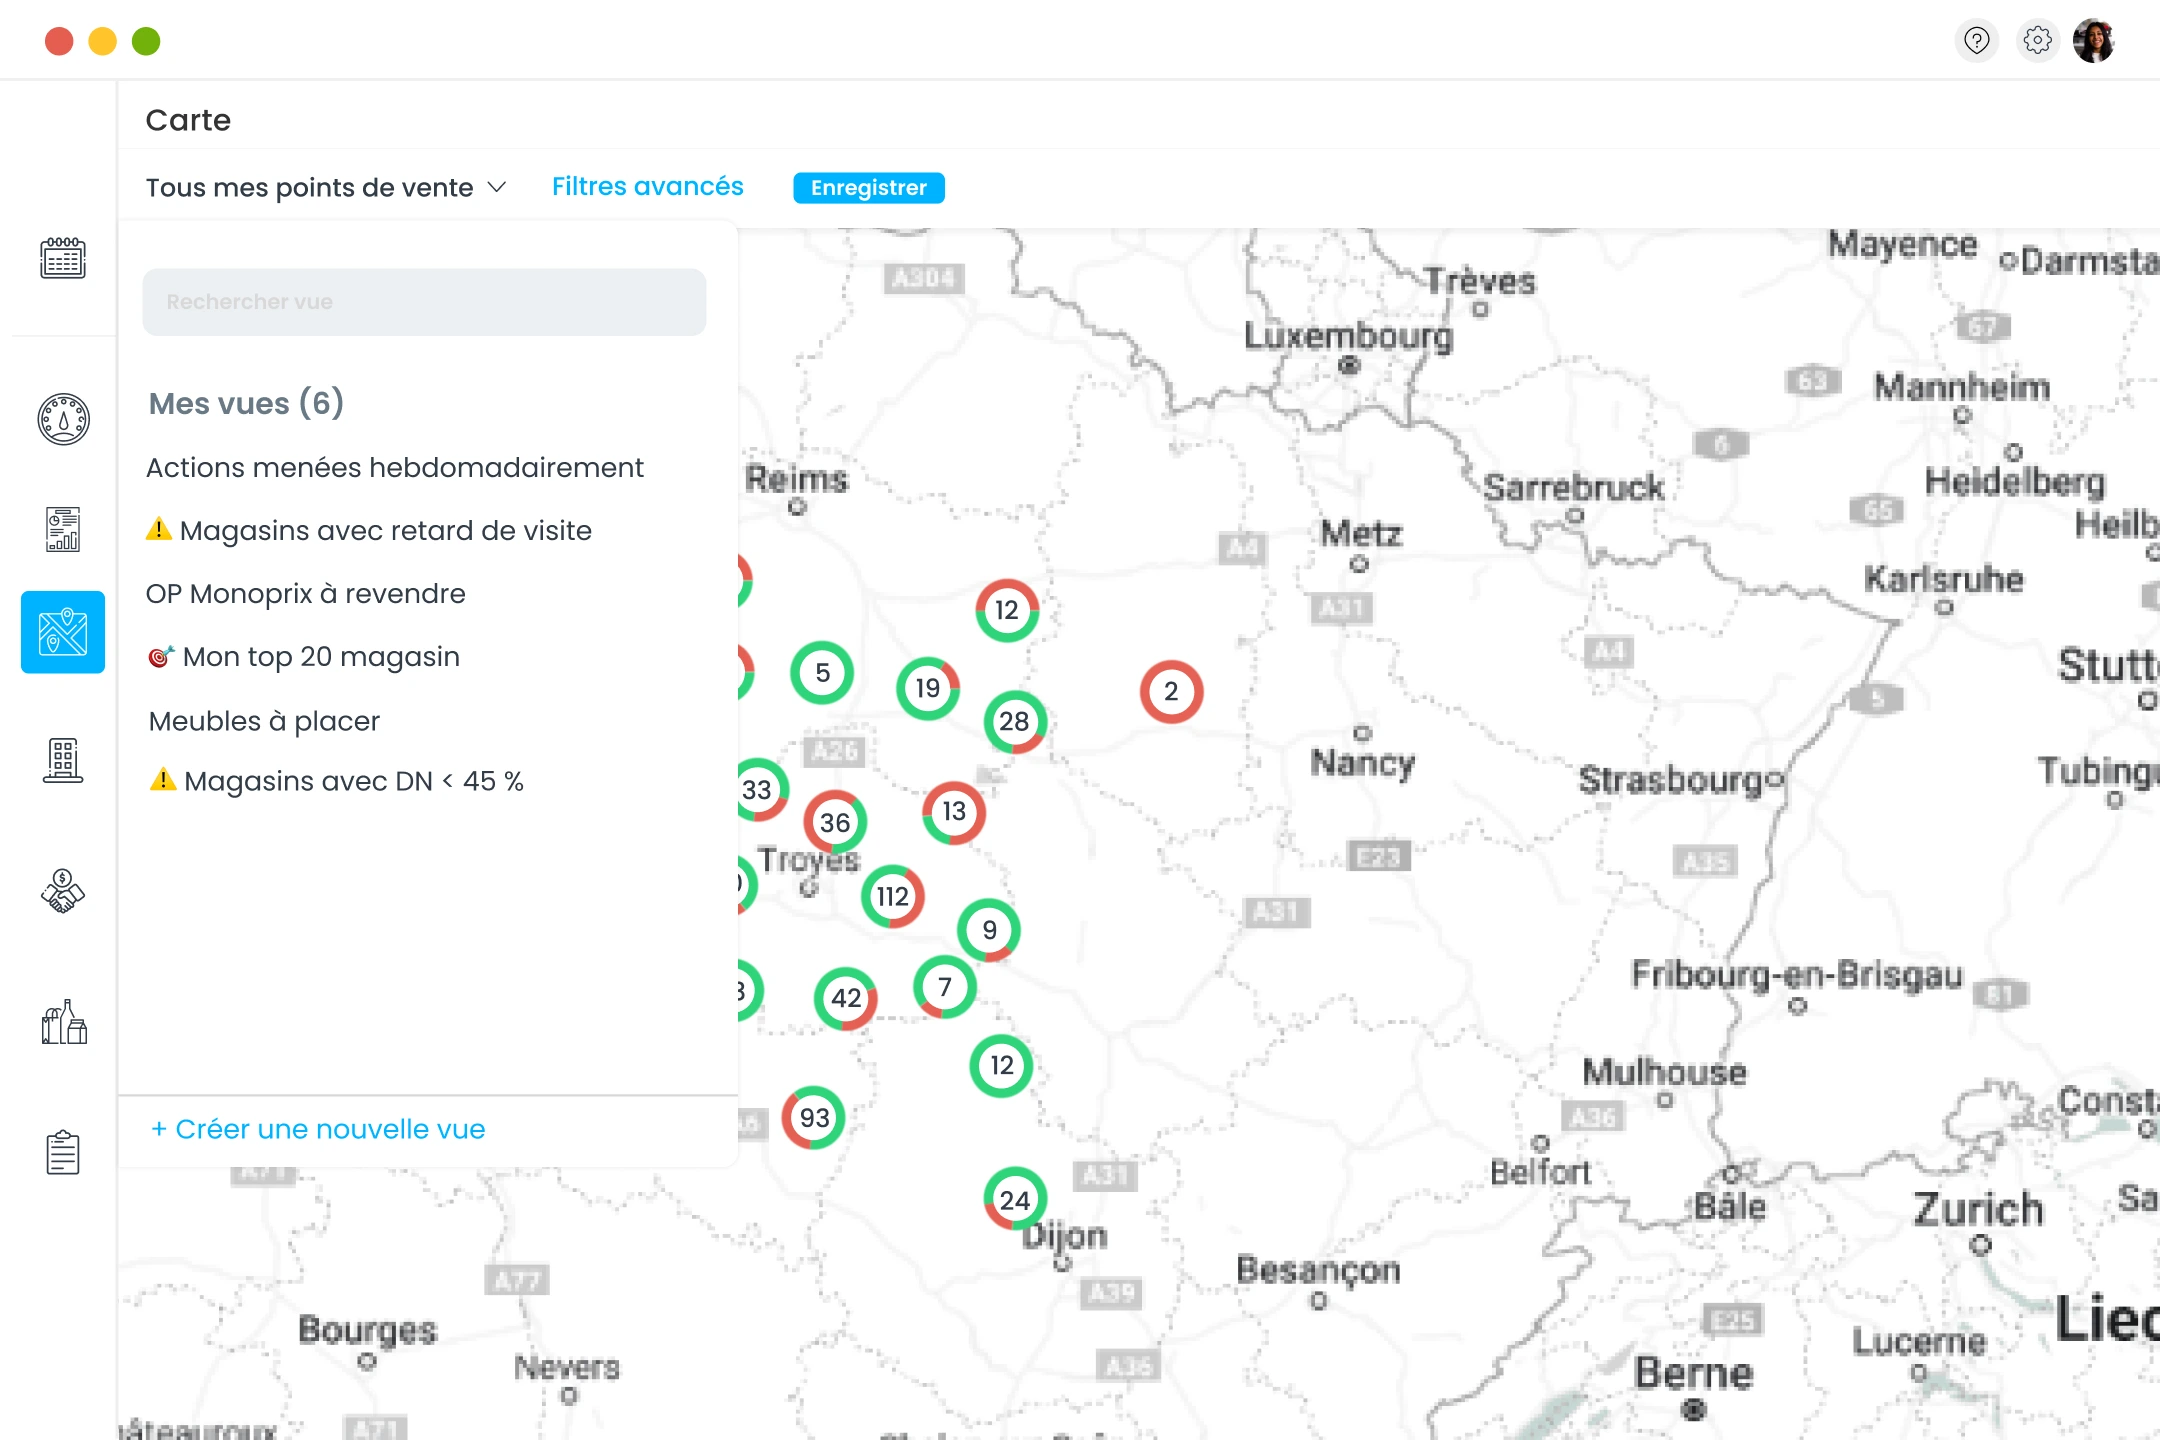The width and height of the screenshot is (2160, 1440).
Task: Open Filtres avancés
Action: click(647, 187)
